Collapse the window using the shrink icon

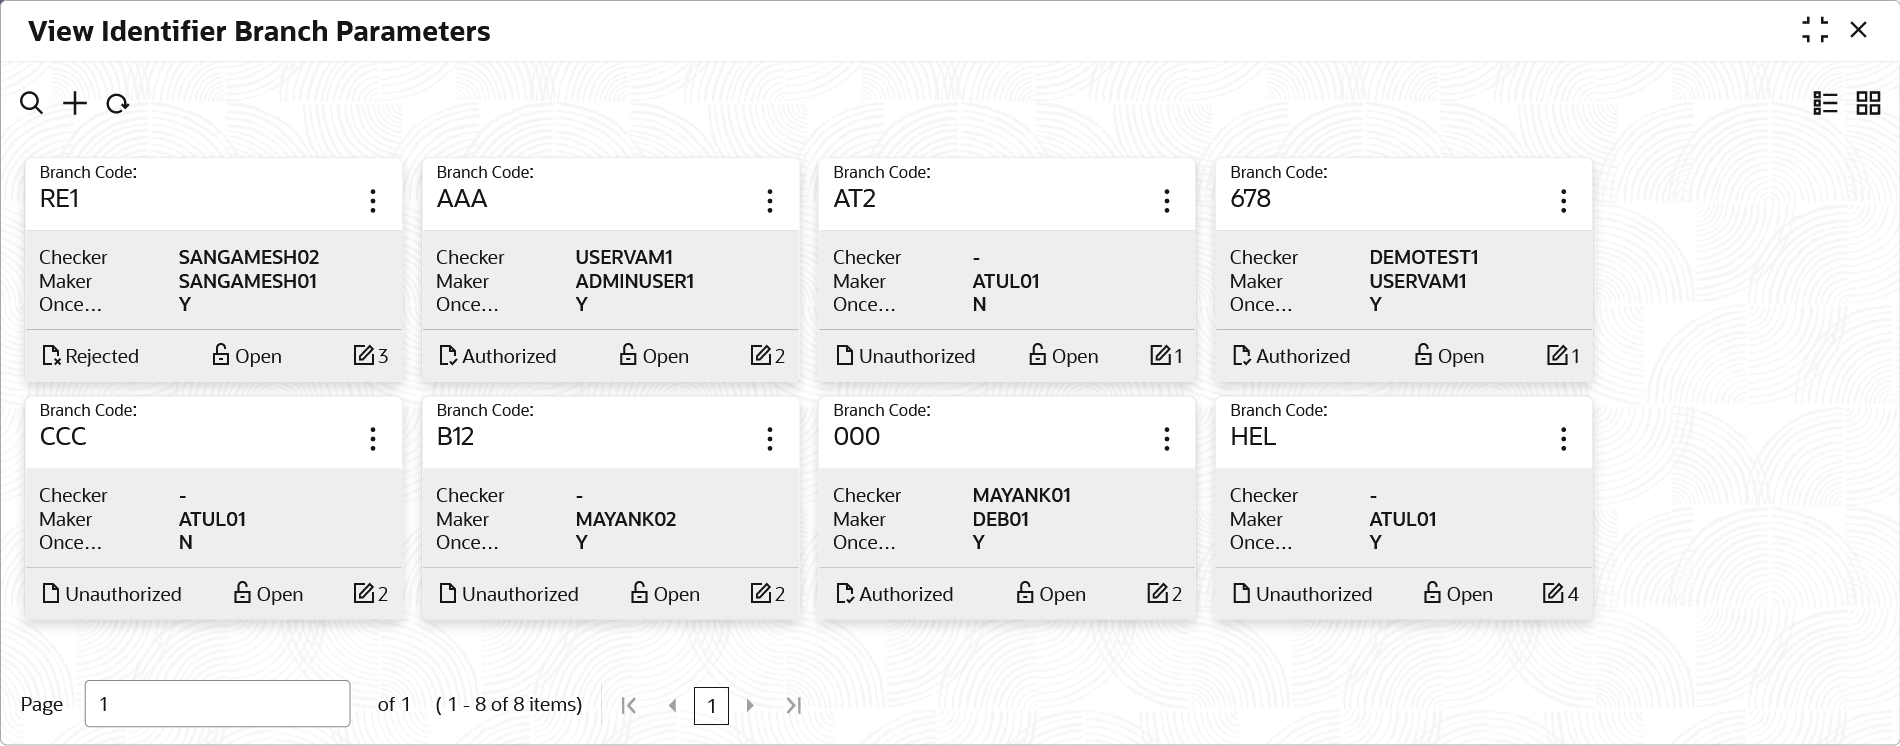[1814, 30]
